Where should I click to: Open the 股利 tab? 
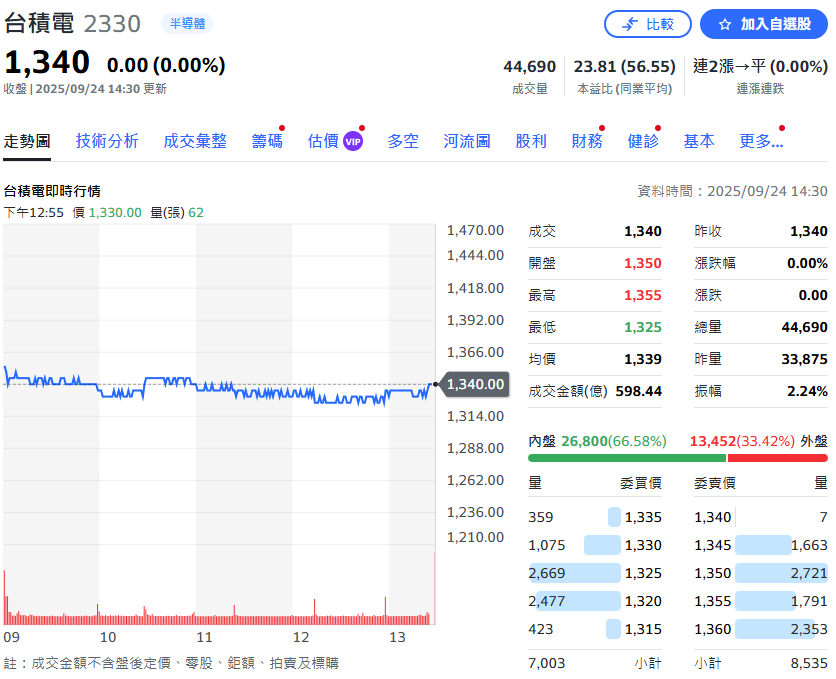pyautogui.click(x=530, y=141)
